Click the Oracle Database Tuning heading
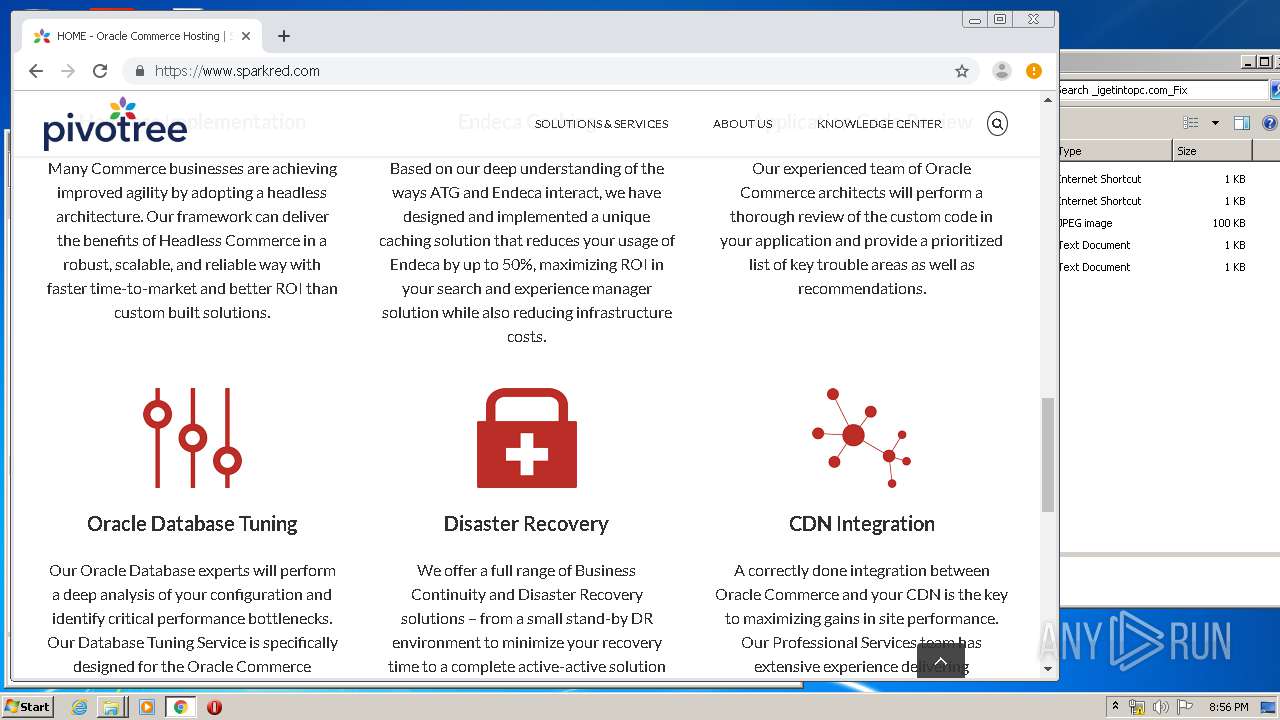The height and width of the screenshot is (720, 1280). click(192, 524)
